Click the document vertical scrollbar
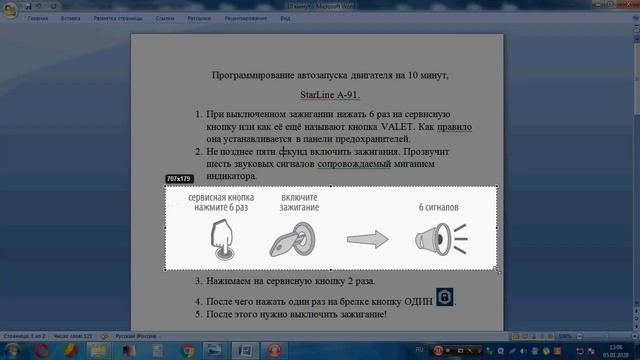 point(636,171)
